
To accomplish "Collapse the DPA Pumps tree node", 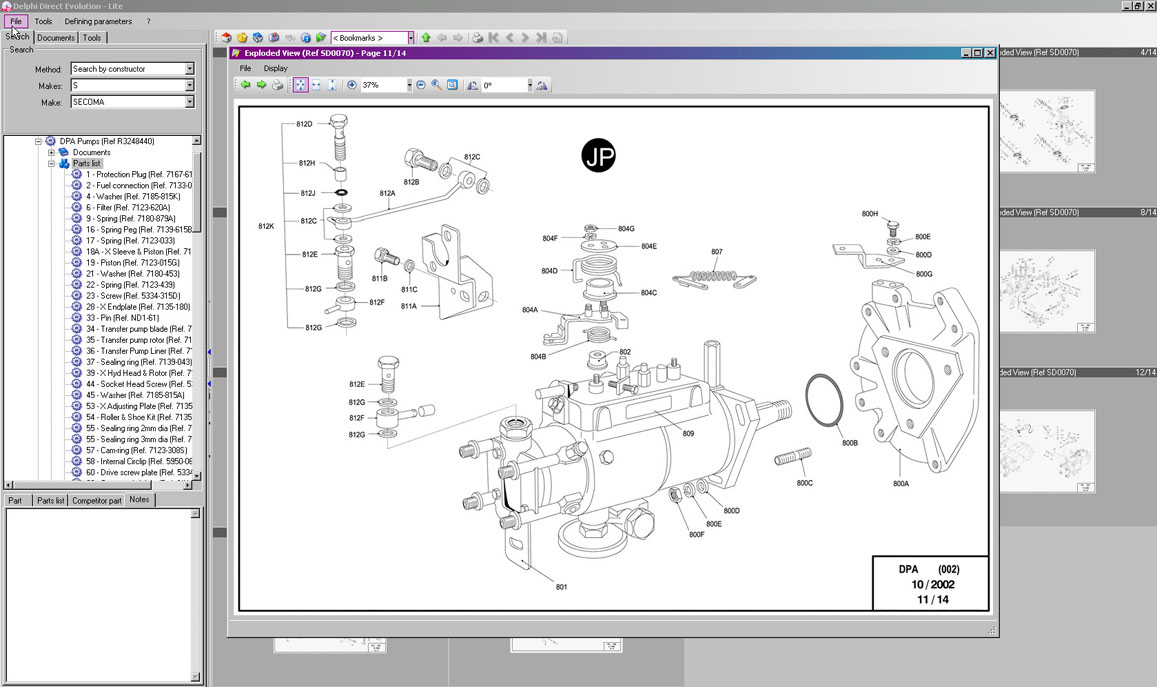I will [x=39, y=141].
